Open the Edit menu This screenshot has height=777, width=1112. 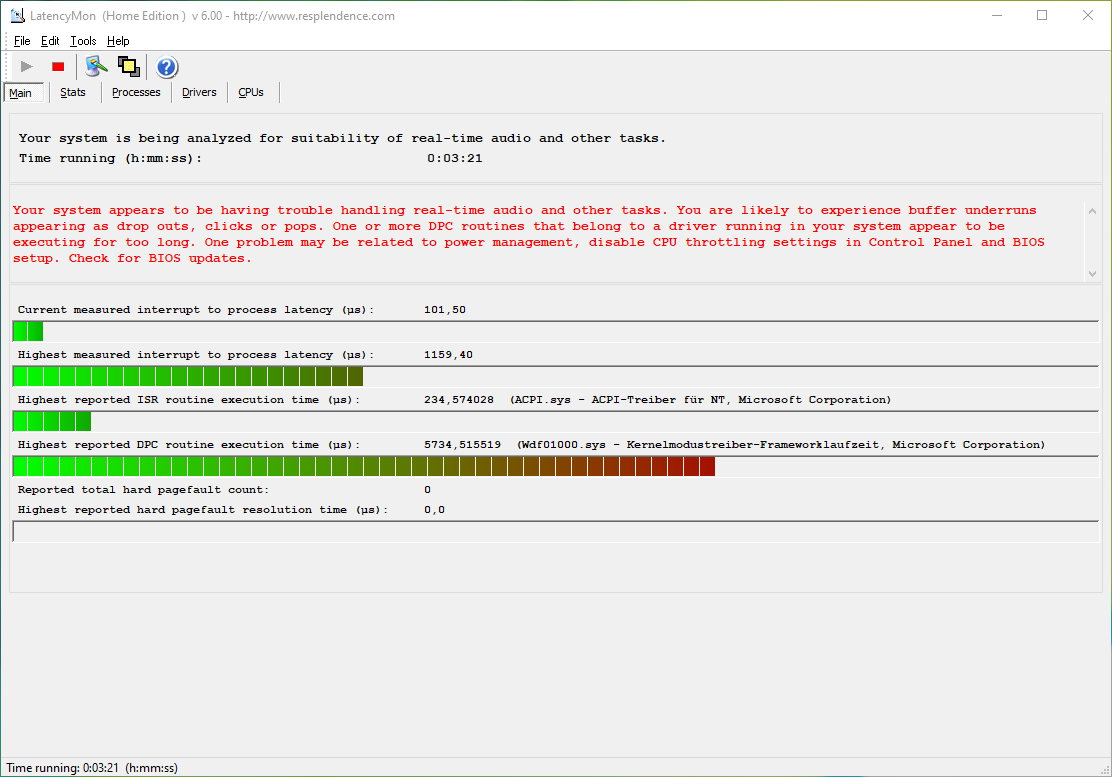pyautogui.click(x=50, y=41)
